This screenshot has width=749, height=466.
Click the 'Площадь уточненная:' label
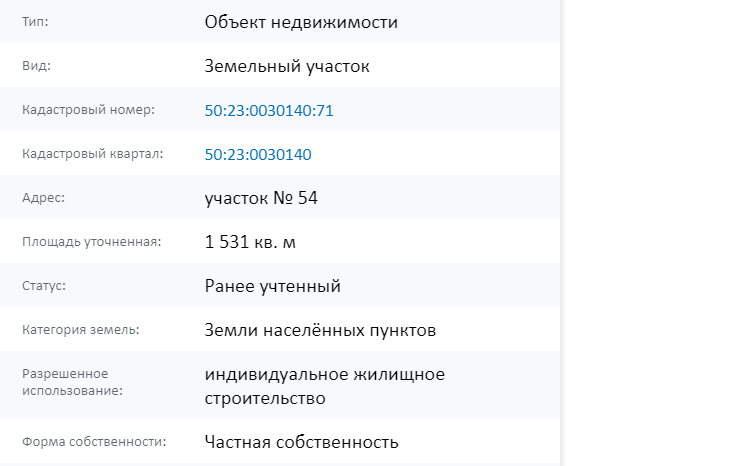pyautogui.click(x=92, y=242)
